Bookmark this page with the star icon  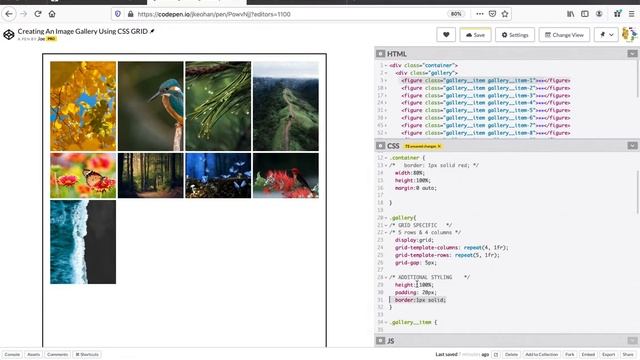tap(505, 14)
